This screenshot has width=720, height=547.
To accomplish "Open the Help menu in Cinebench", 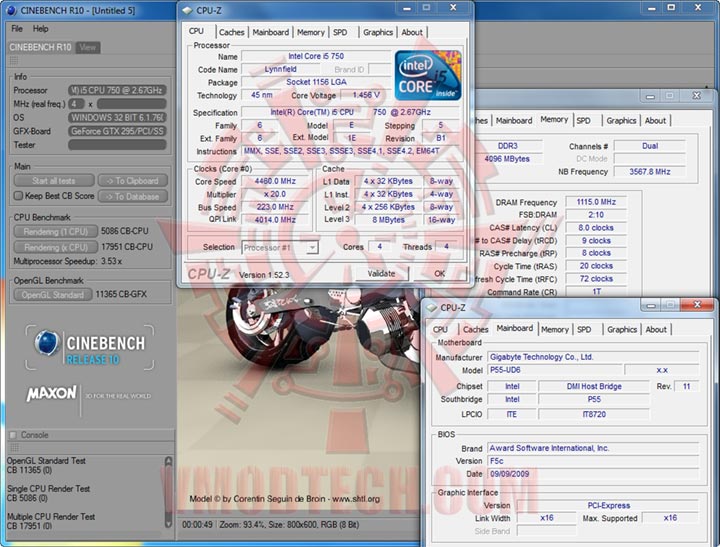I will [40, 28].
